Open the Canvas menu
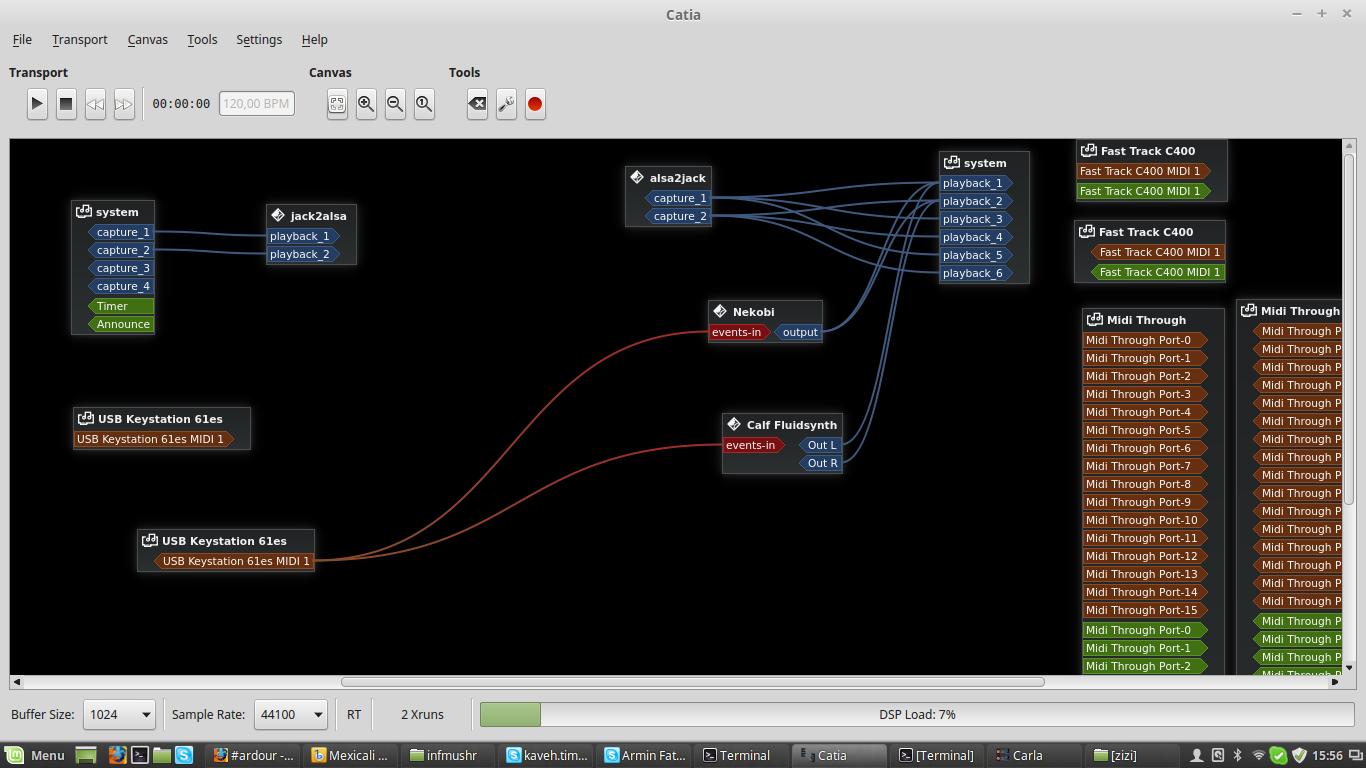The width and height of the screenshot is (1366, 768). [147, 39]
